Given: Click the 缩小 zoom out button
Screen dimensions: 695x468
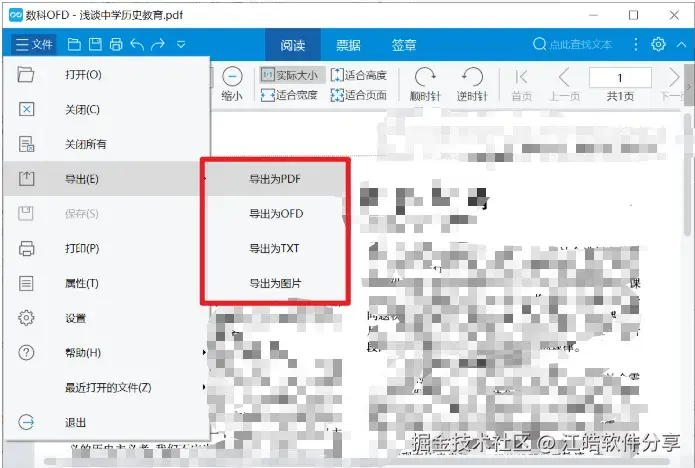Looking at the screenshot, I should tap(232, 84).
